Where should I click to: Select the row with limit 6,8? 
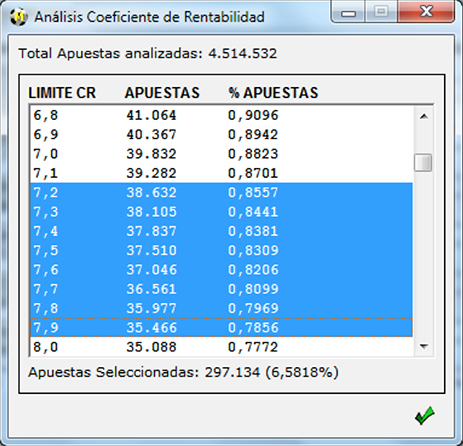(221, 115)
